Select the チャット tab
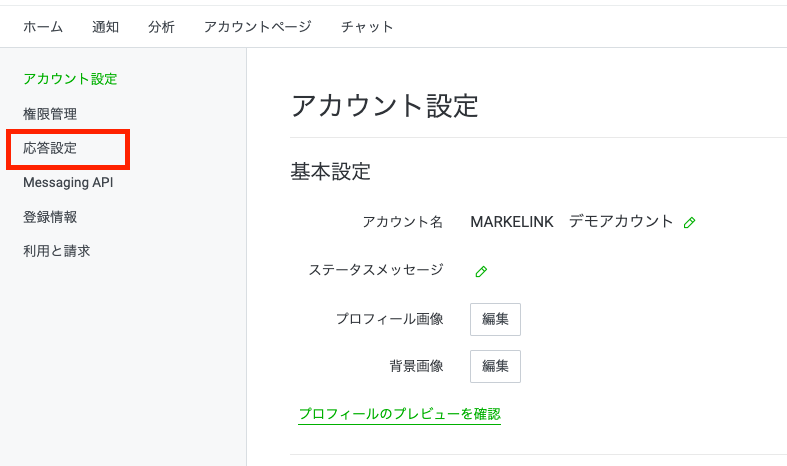This screenshot has width=787, height=466. tap(367, 27)
